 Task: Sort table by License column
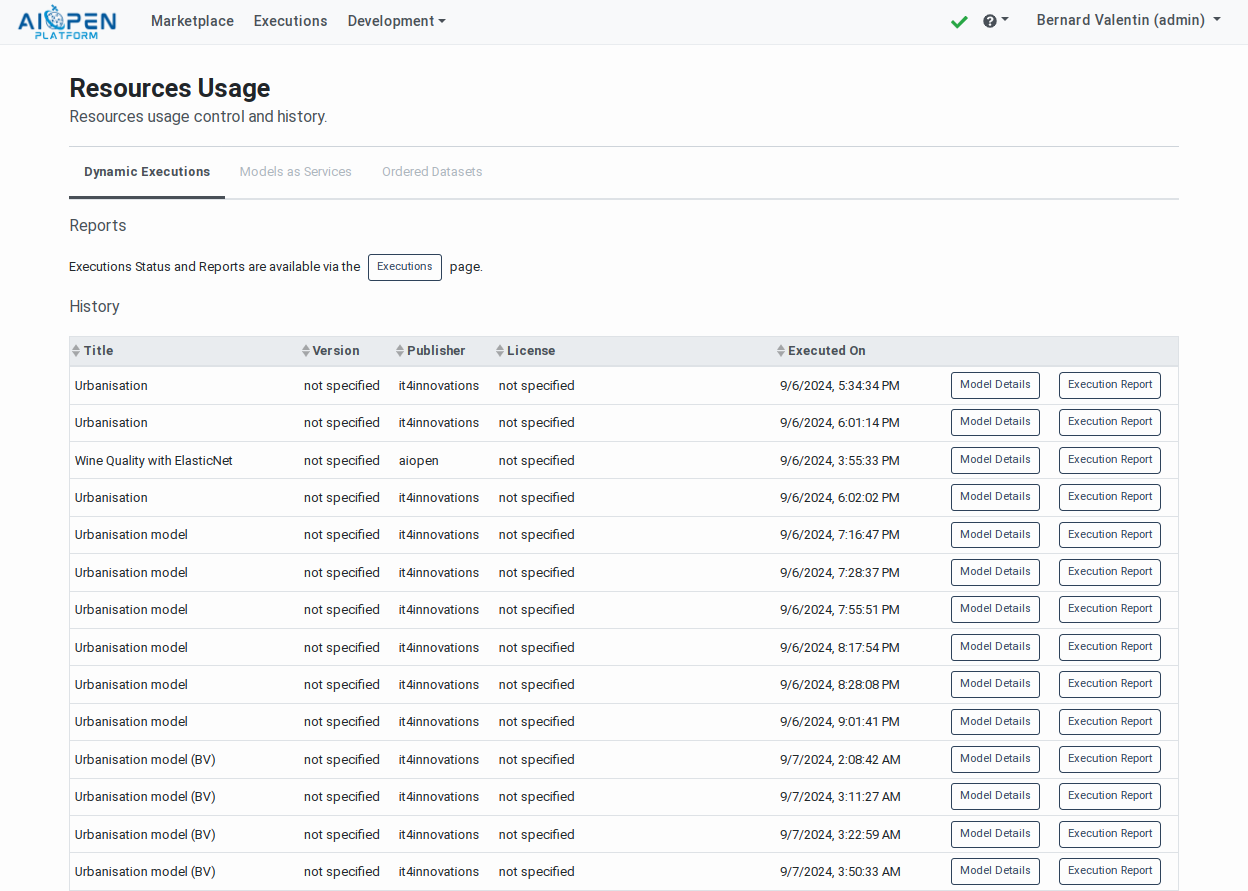(530, 351)
